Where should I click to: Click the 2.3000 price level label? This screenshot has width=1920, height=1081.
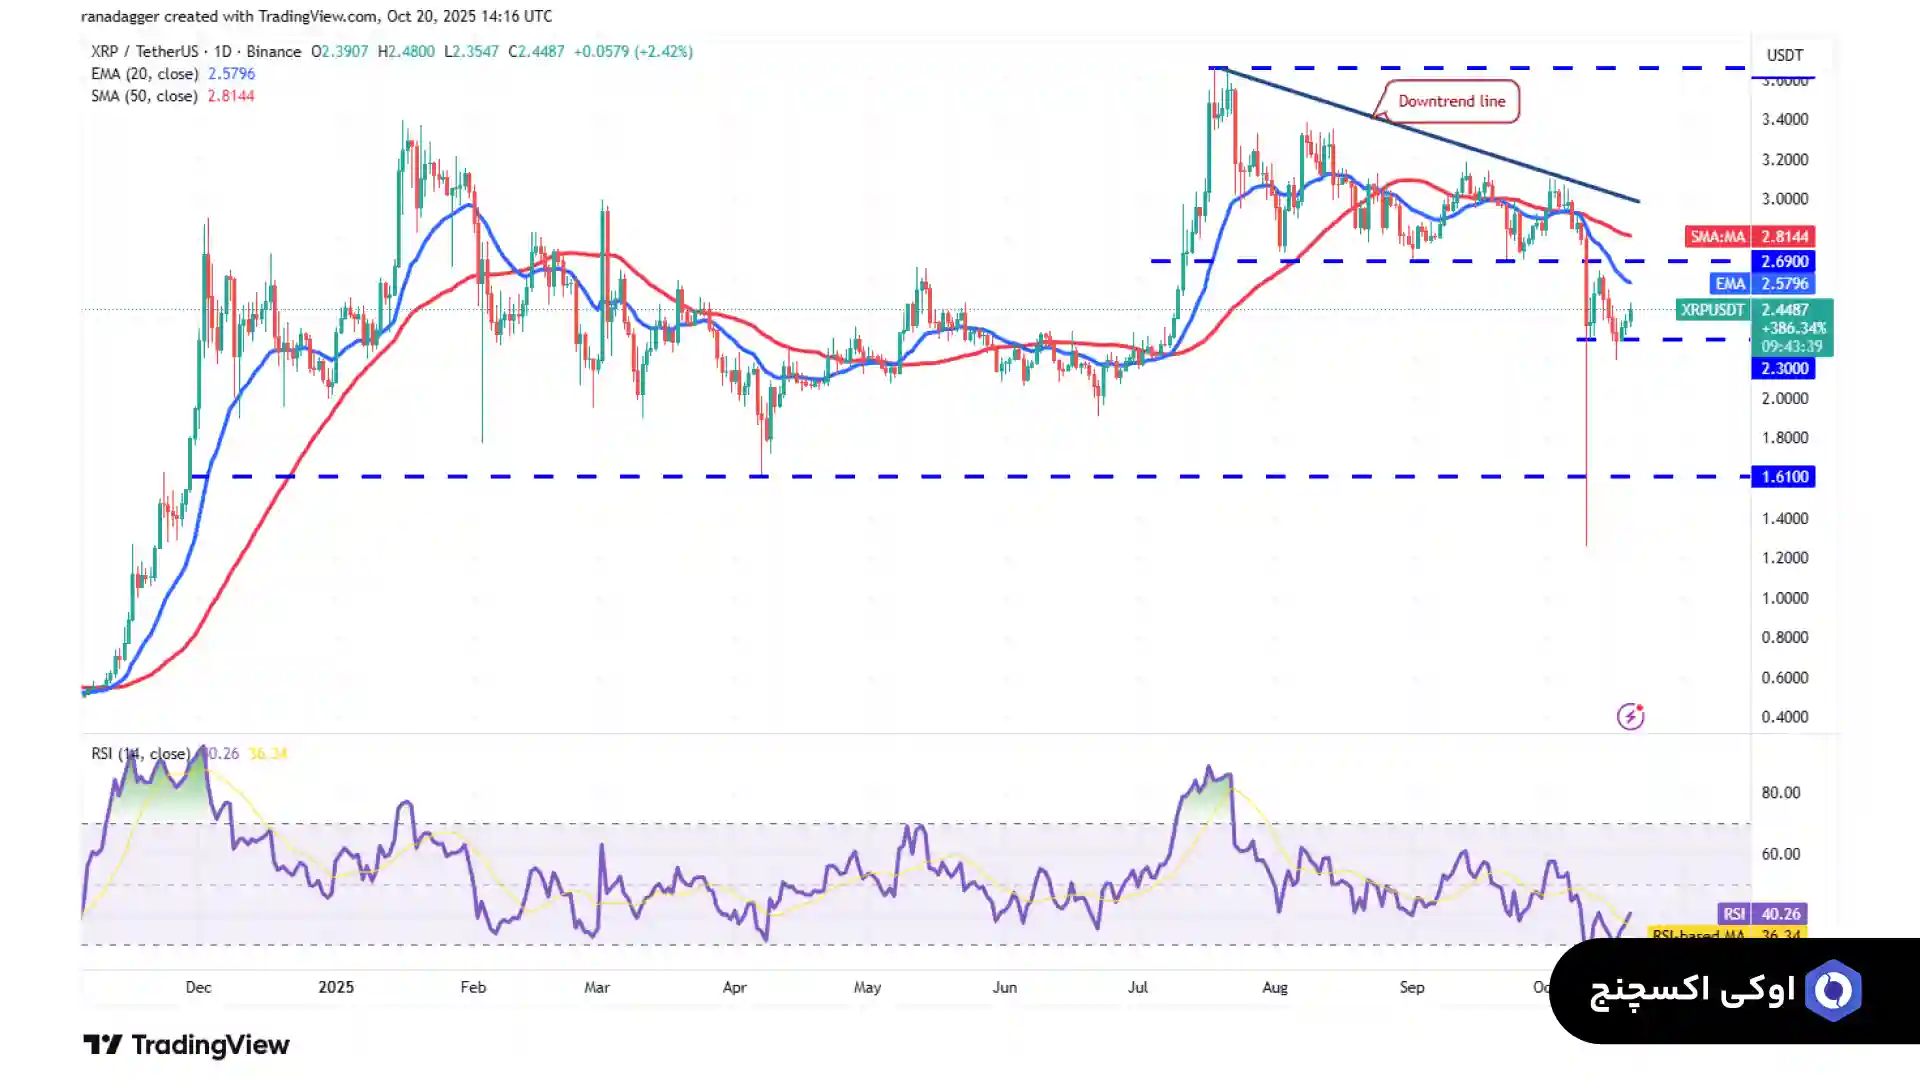pyautogui.click(x=1783, y=368)
